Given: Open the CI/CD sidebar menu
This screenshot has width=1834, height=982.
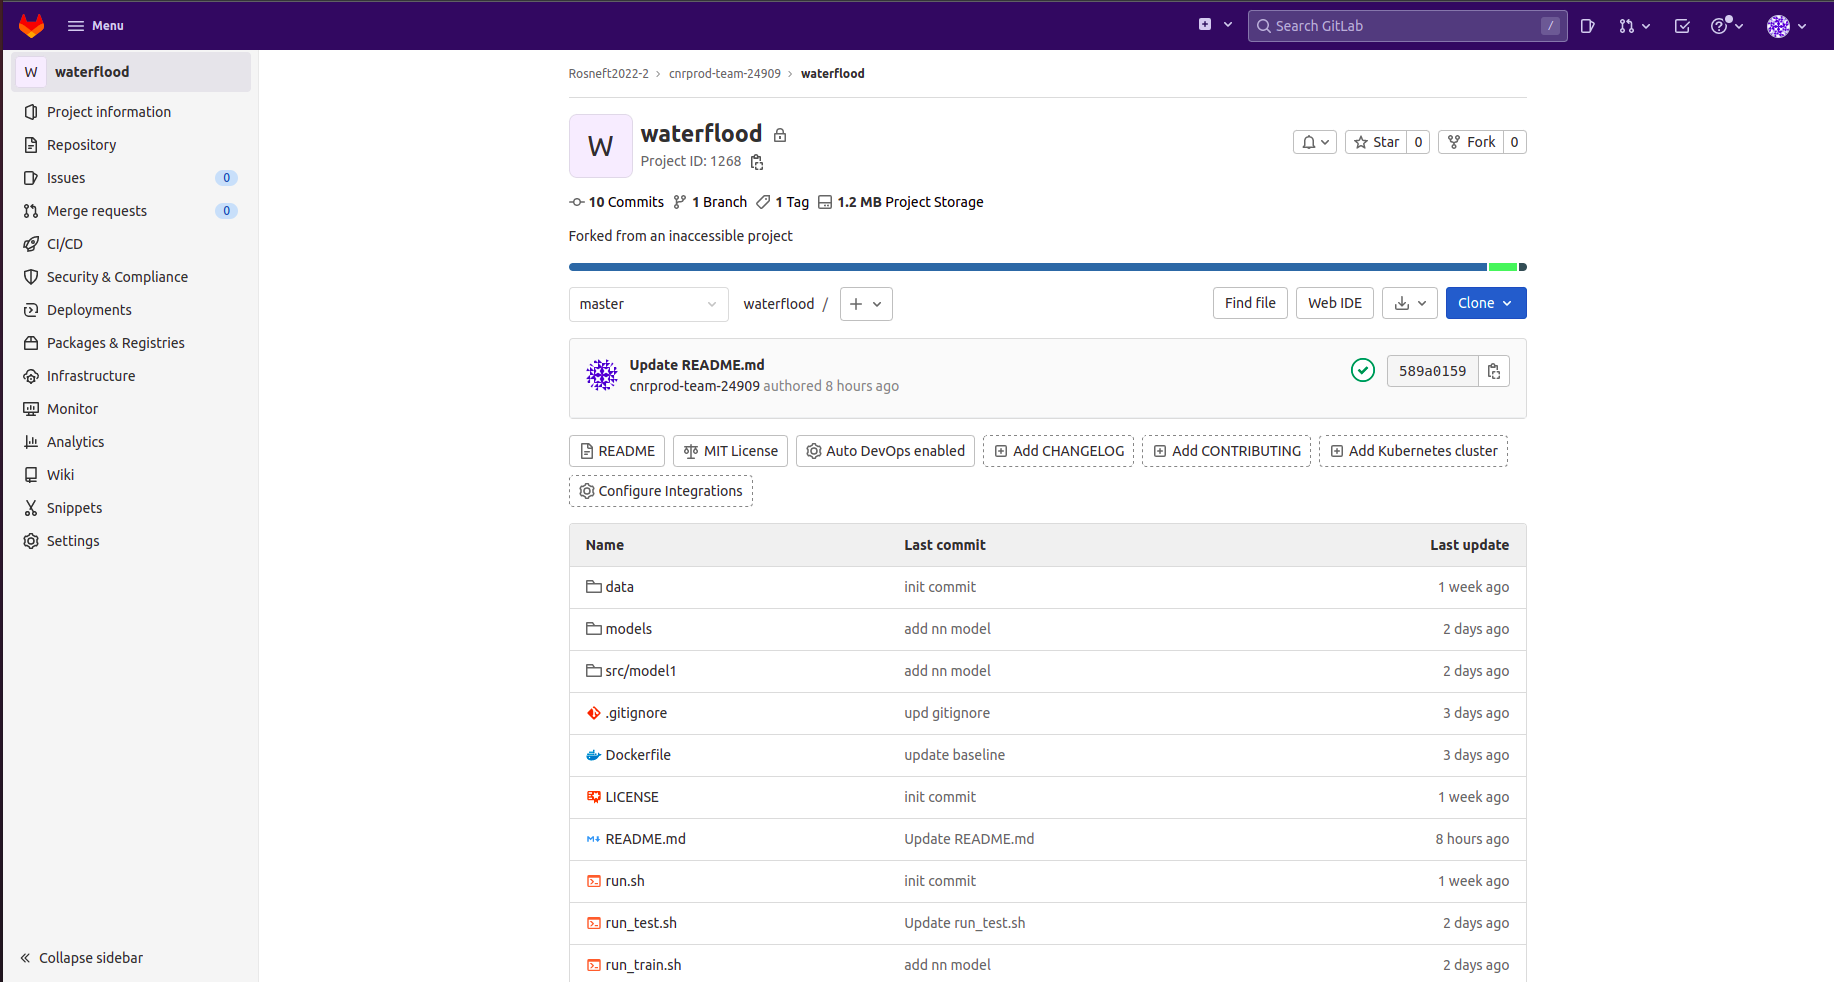Looking at the screenshot, I should [x=65, y=244].
